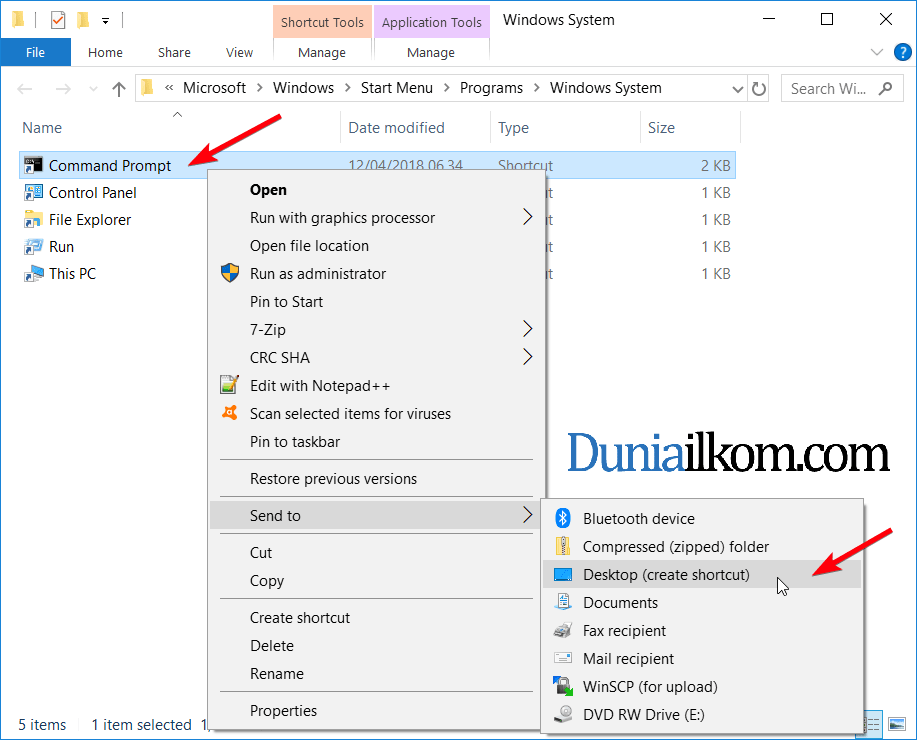Open Manage tab under Shortcut Tools
This screenshot has width=917, height=740.
(x=322, y=53)
